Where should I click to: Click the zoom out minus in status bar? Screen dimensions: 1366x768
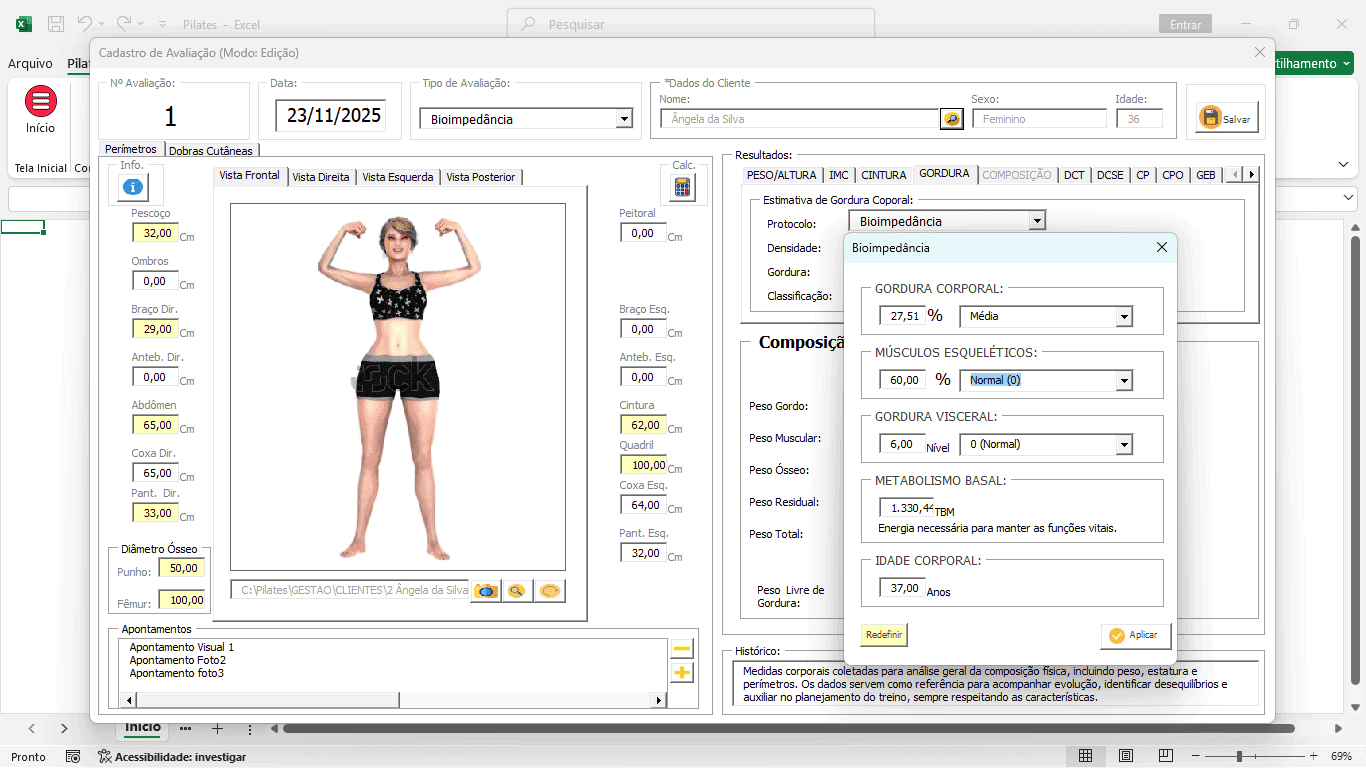coord(1195,756)
